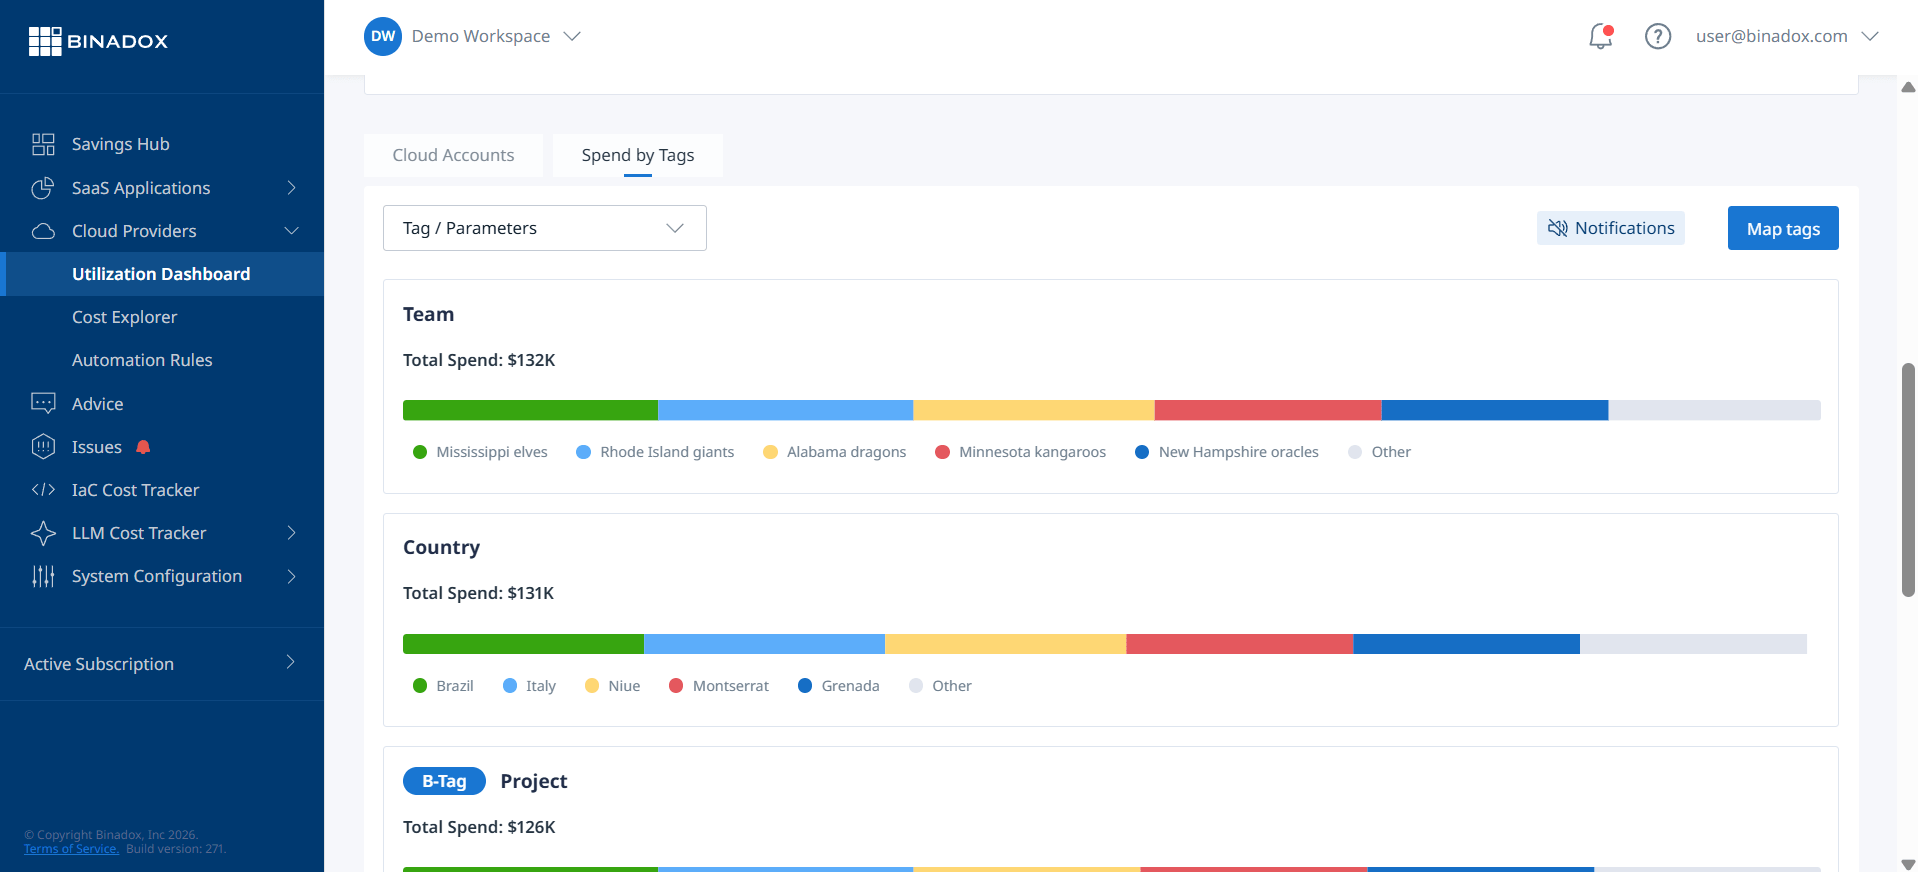The width and height of the screenshot is (1918, 872).
Task: Click the muted Notifications button
Action: click(1611, 228)
